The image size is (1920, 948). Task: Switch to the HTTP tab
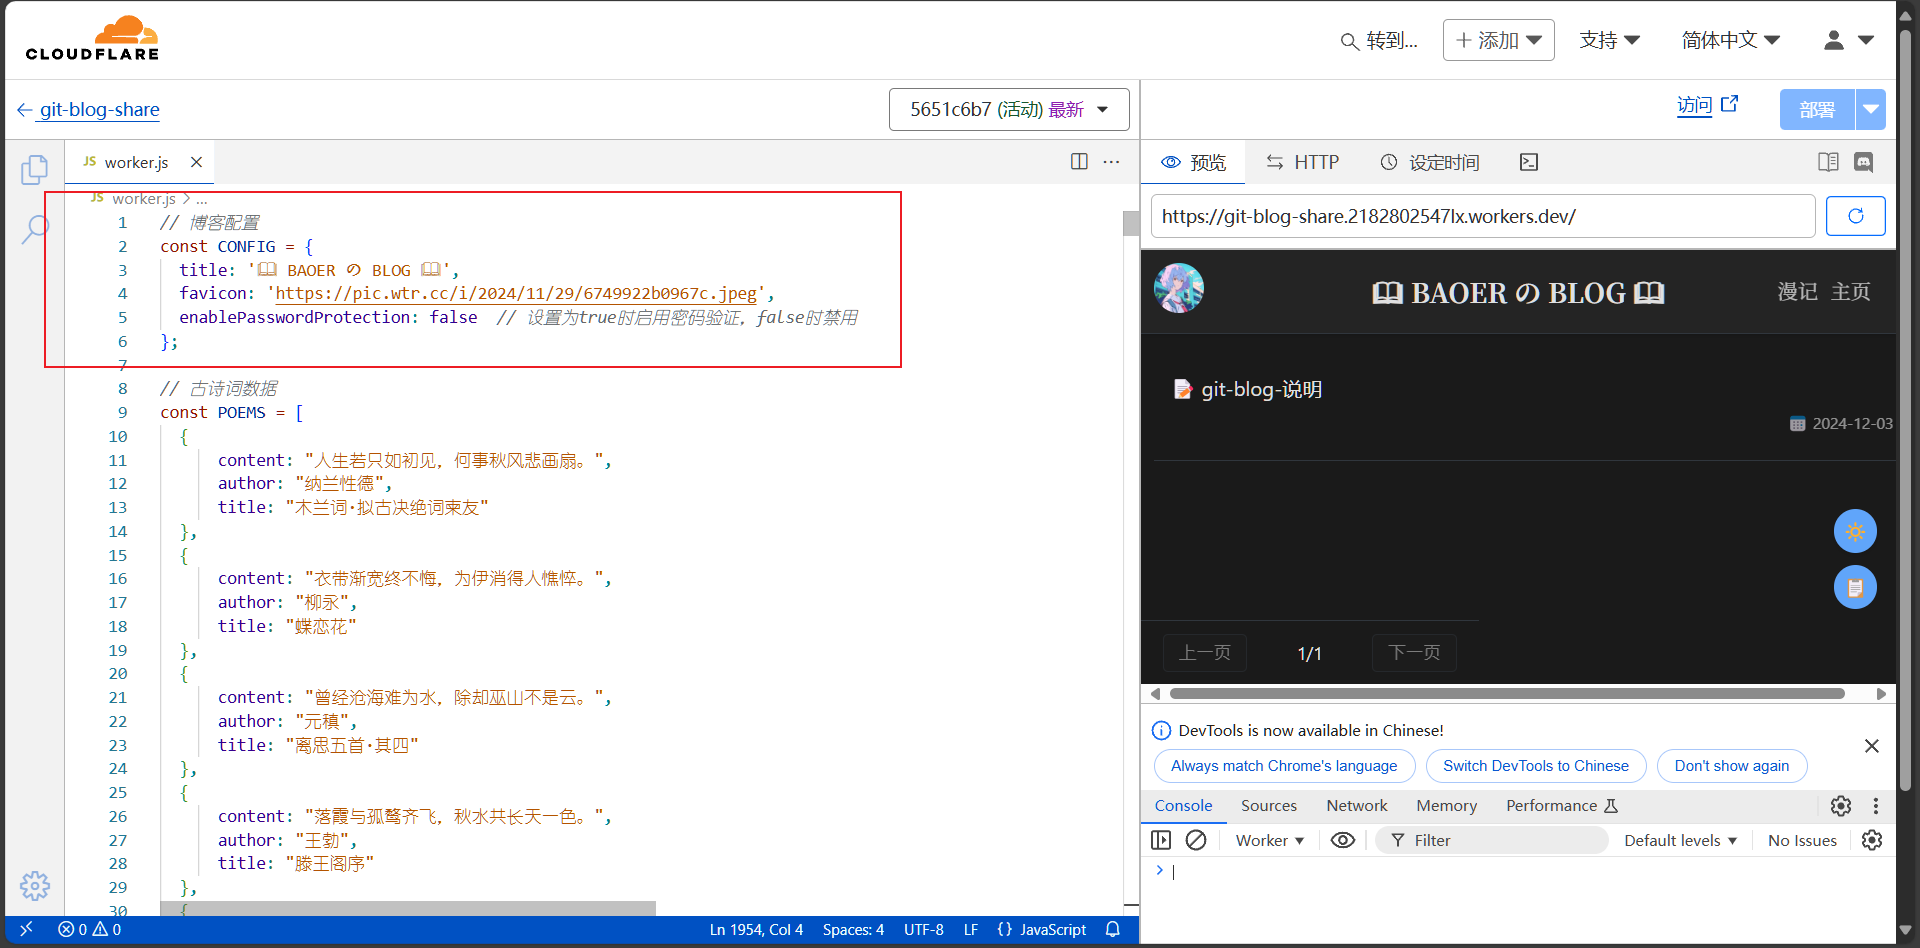[x=1302, y=162]
